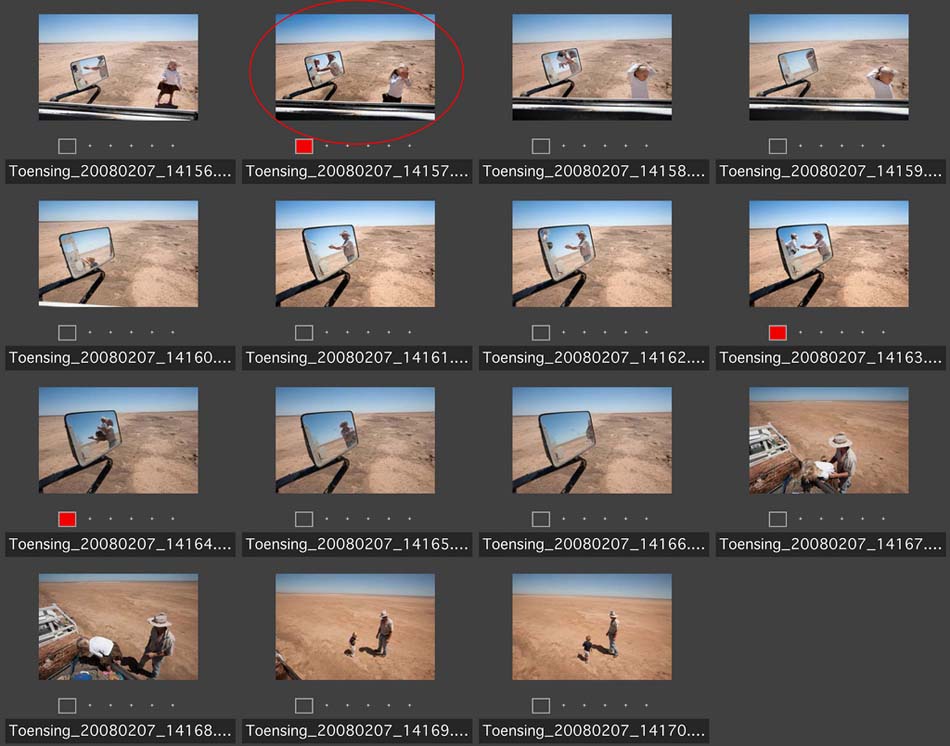950x746 pixels.
Task: Select thumbnail Toensing_20080207_14165
Action: [355, 441]
